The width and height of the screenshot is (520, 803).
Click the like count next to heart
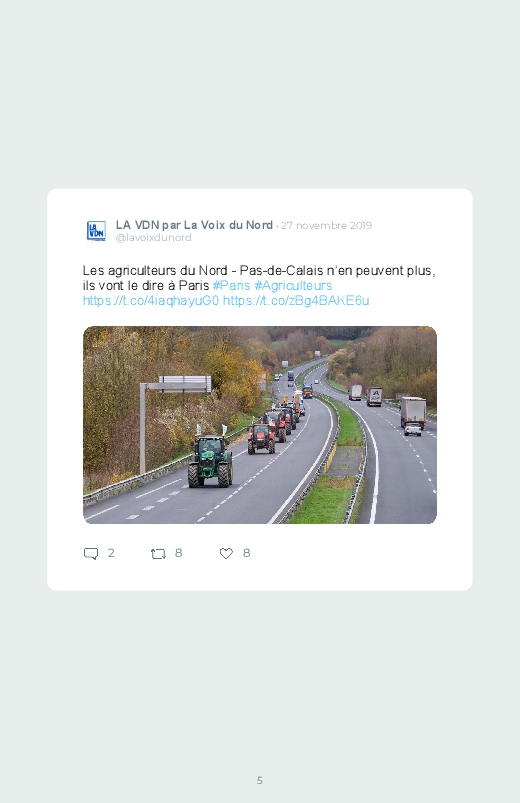(x=246, y=553)
